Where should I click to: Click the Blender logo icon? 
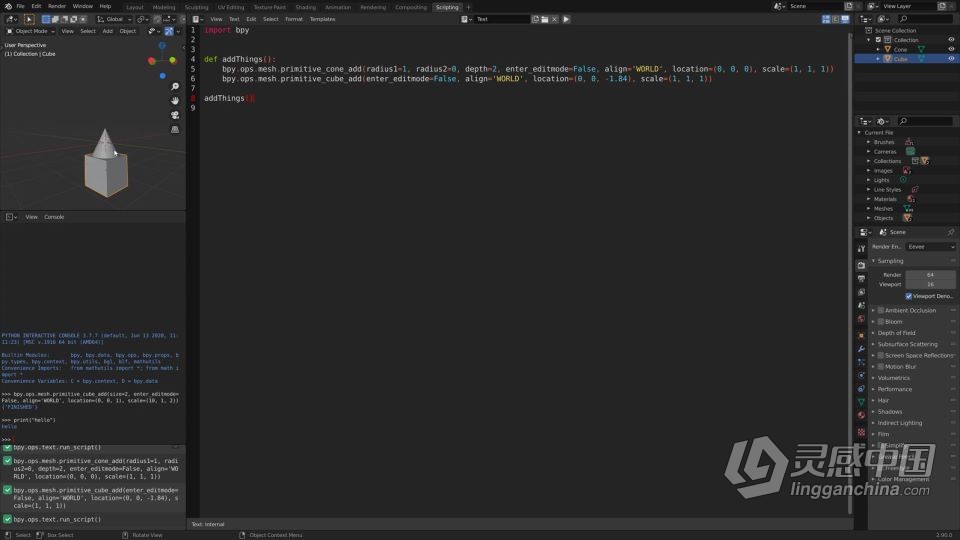point(8,6)
